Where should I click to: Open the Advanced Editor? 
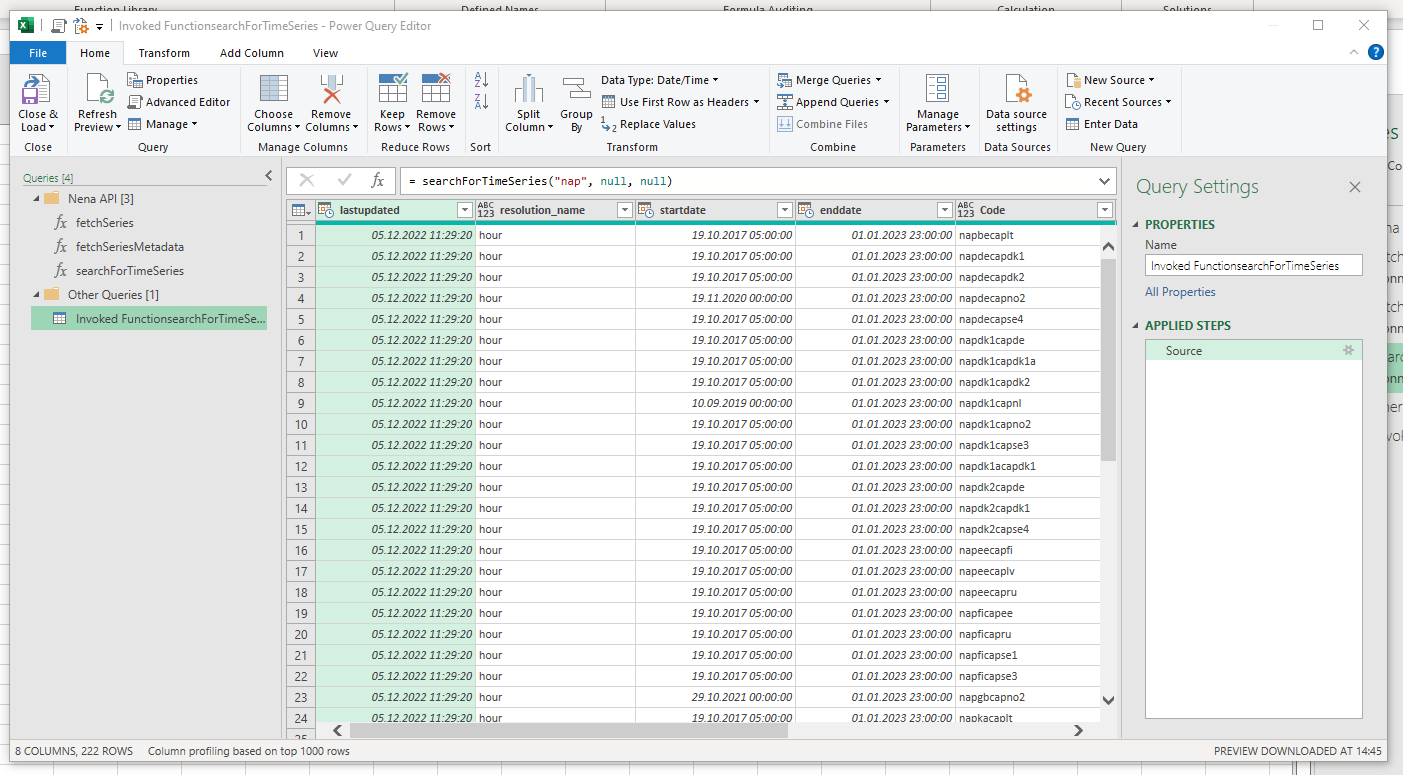[x=179, y=102]
